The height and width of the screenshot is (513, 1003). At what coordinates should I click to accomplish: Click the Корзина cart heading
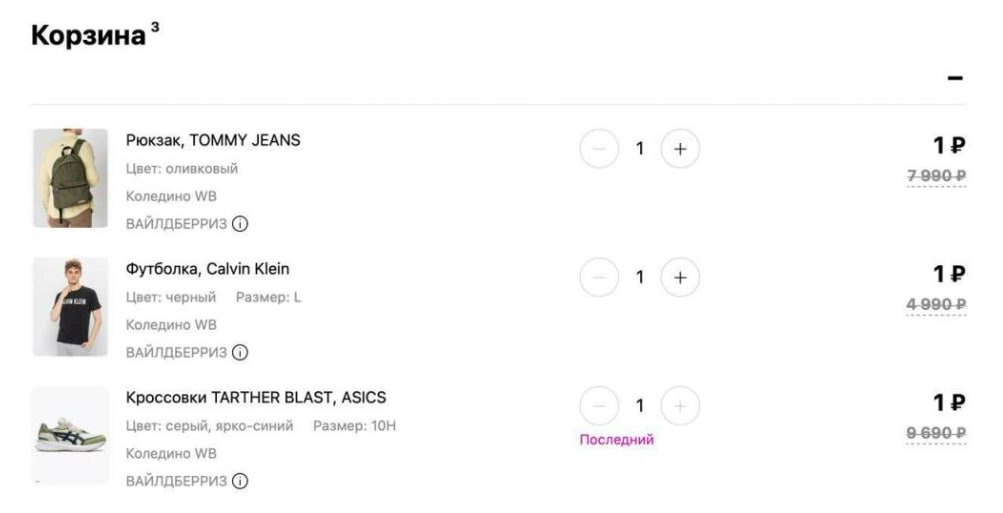[88, 35]
